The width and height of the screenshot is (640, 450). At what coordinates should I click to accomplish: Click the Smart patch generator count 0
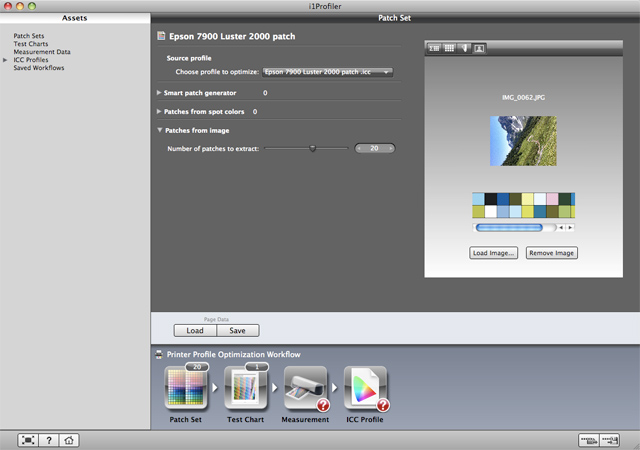(x=265, y=93)
